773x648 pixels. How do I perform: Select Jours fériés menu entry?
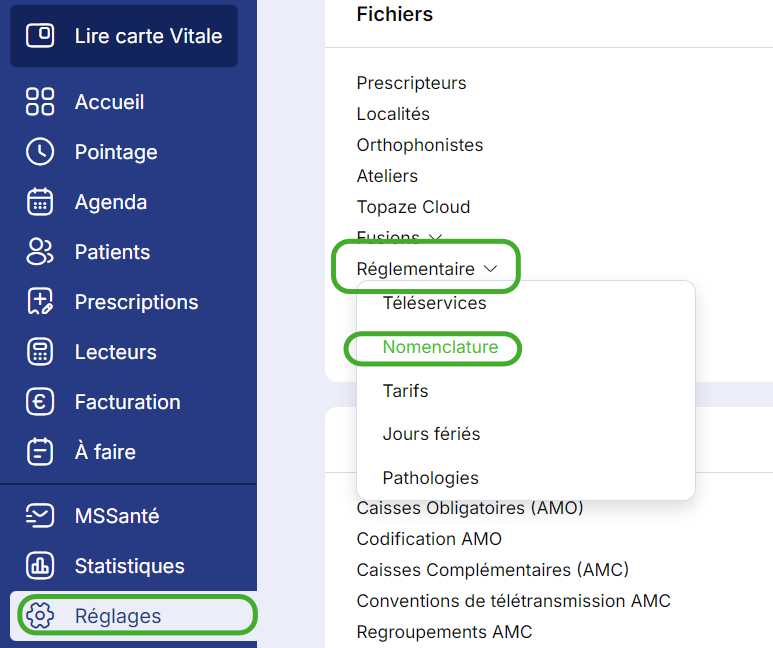click(x=431, y=434)
